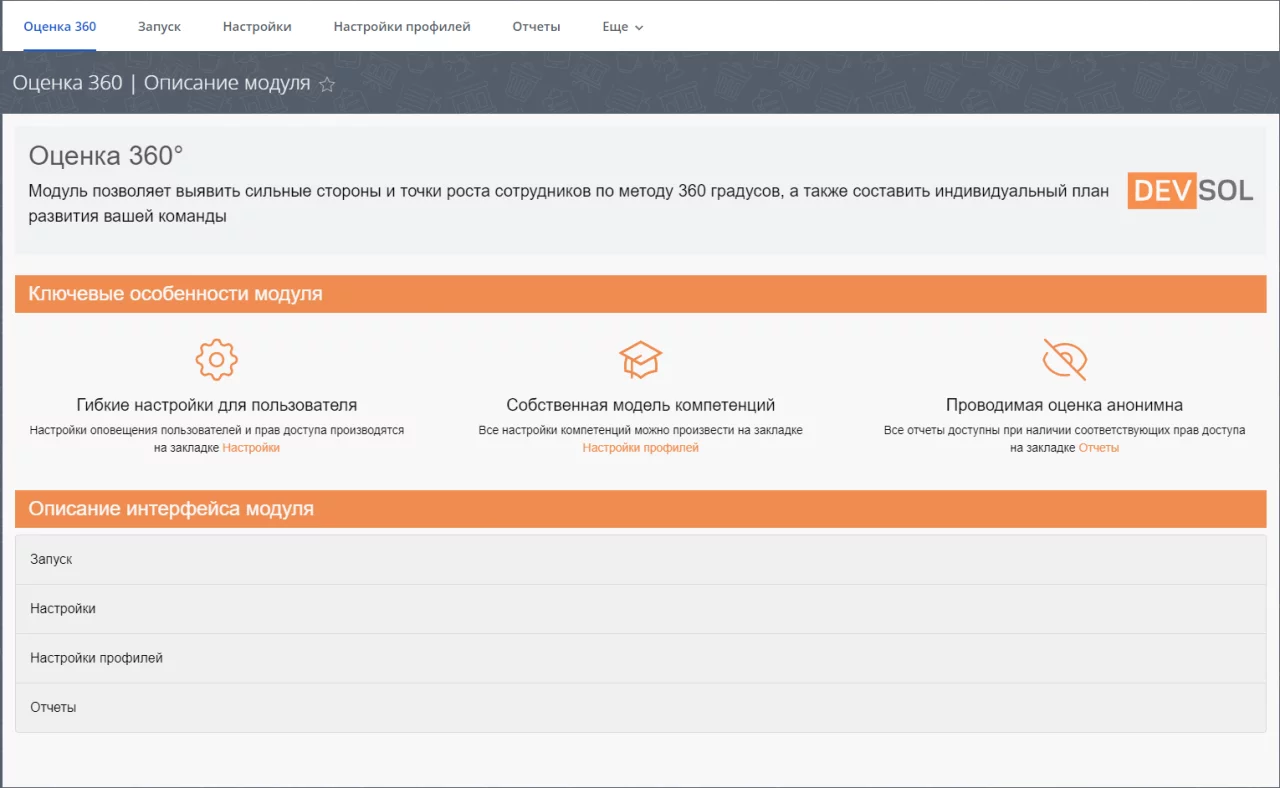Follow the orange "Настройки" link in description
Viewport: 1280px width, 788px height.
[251, 448]
